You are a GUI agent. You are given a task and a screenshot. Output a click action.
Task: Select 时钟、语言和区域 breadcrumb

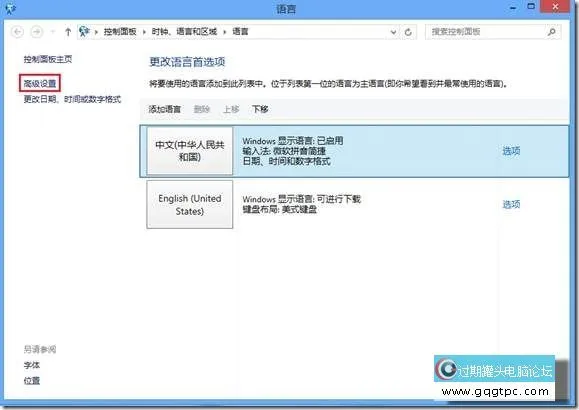coord(184,32)
